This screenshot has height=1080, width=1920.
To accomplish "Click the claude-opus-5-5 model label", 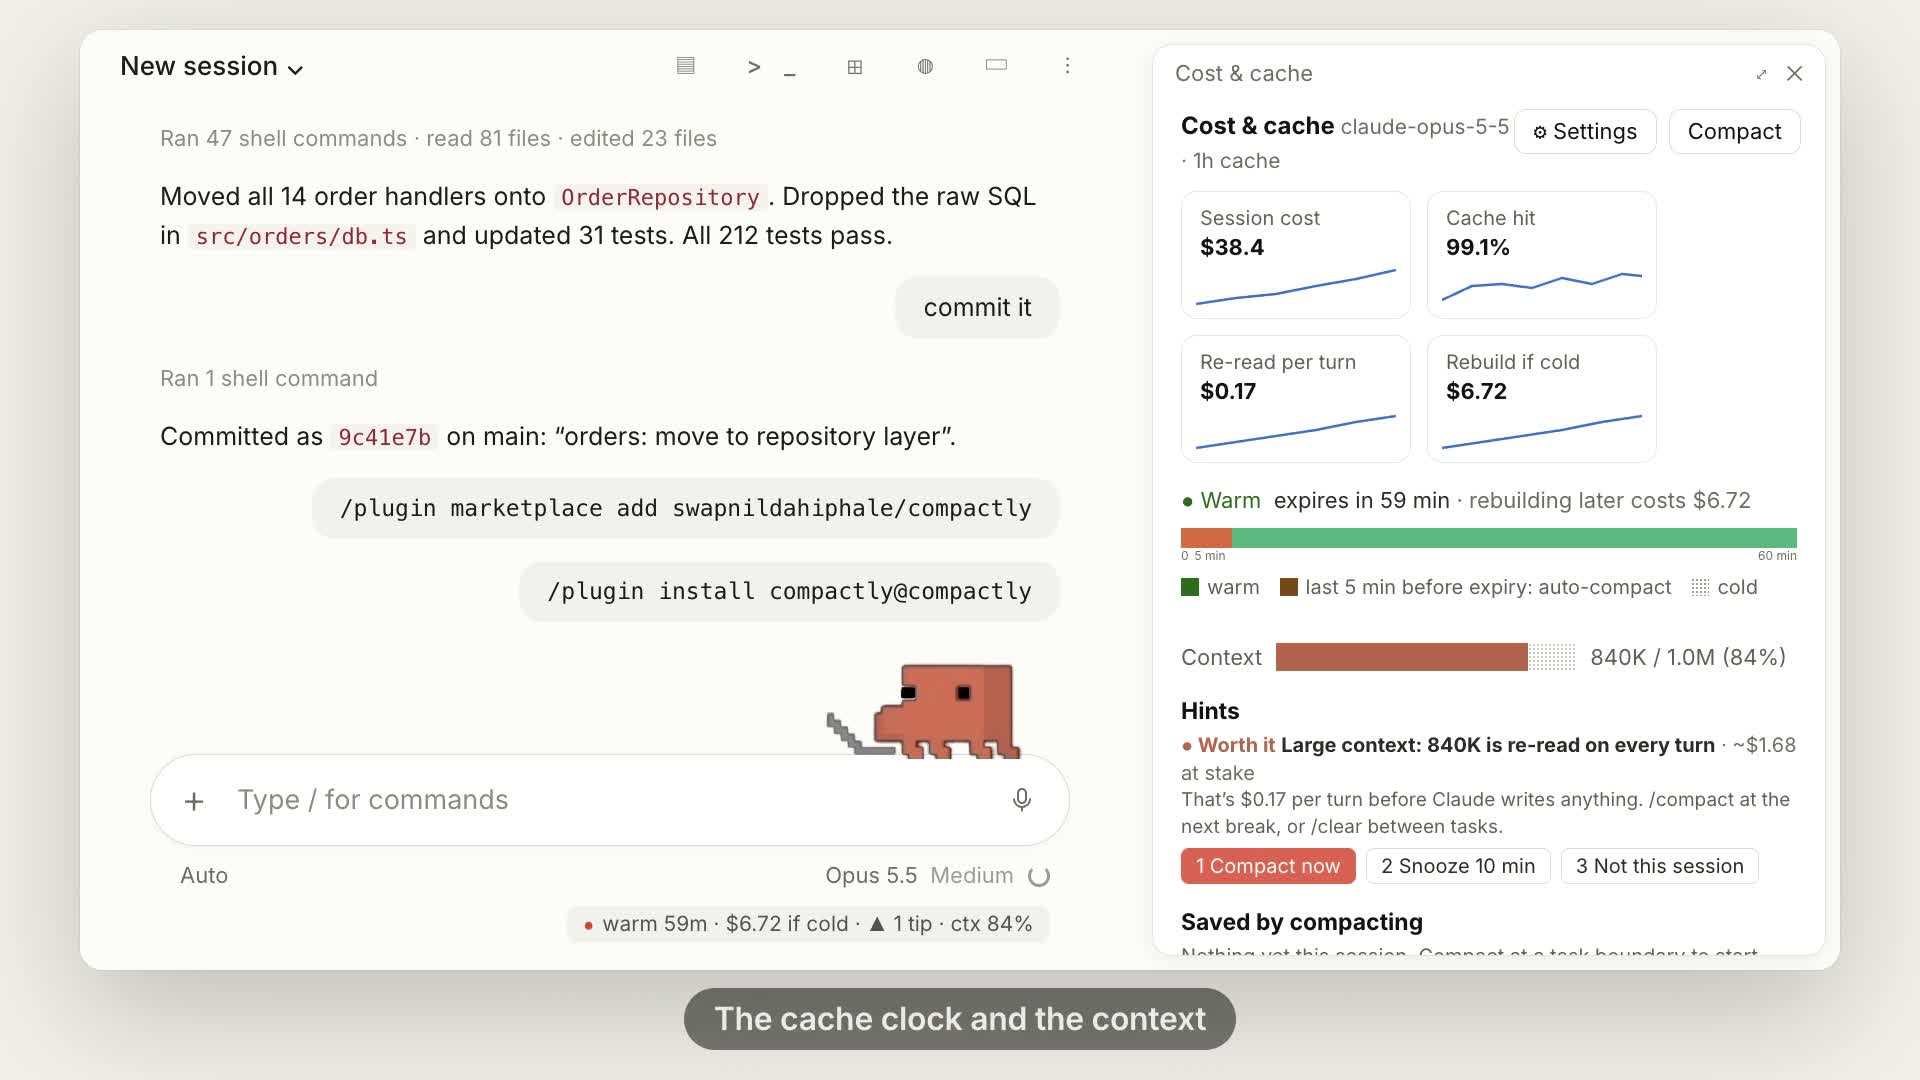I will point(1424,127).
